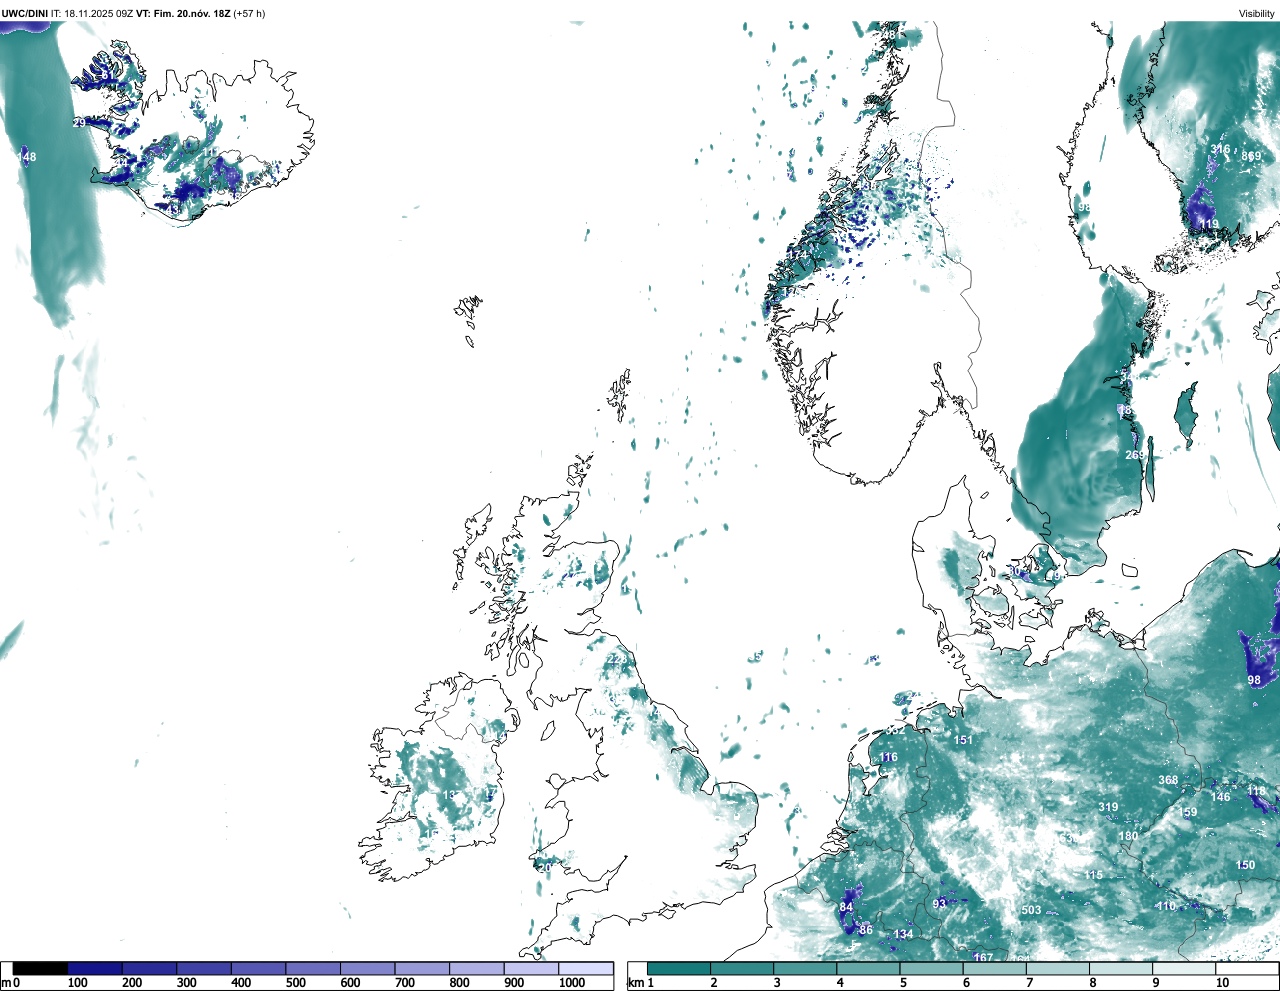Click the "167" value at the bottom edge
Viewport: 1280px width, 991px height.
pyautogui.click(x=983, y=958)
